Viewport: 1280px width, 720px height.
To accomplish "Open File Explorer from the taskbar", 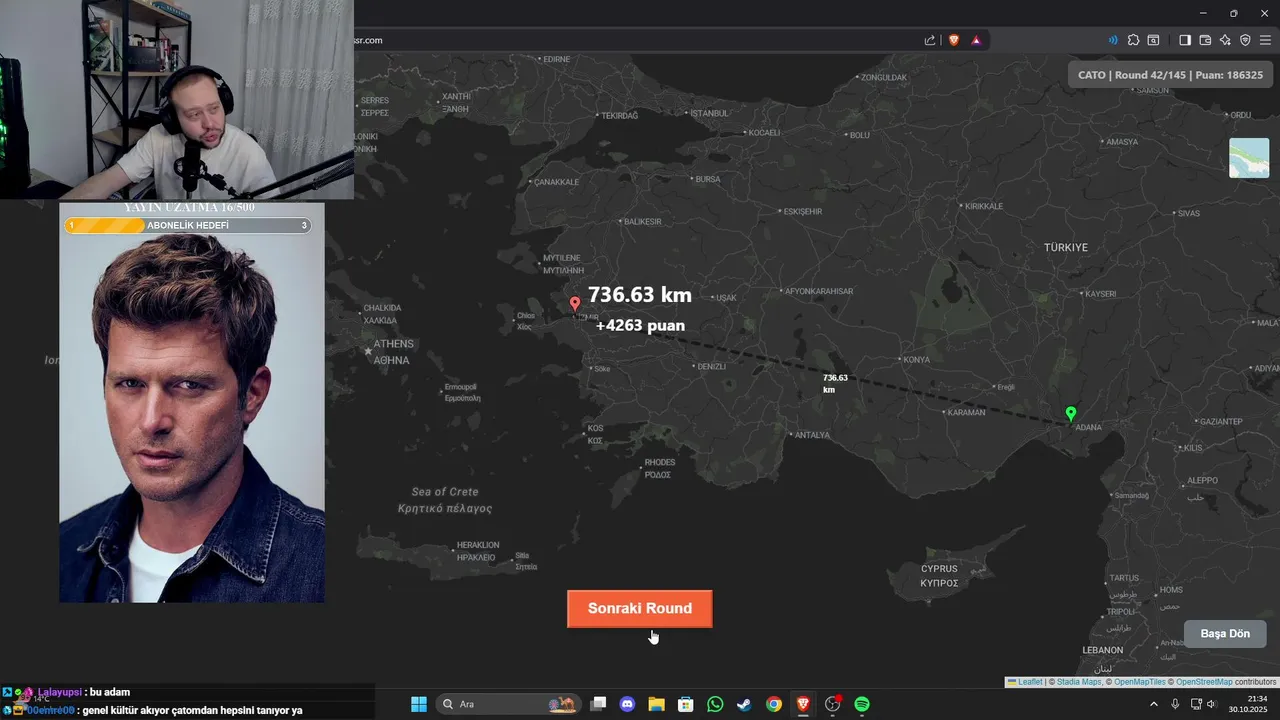I will click(656, 704).
